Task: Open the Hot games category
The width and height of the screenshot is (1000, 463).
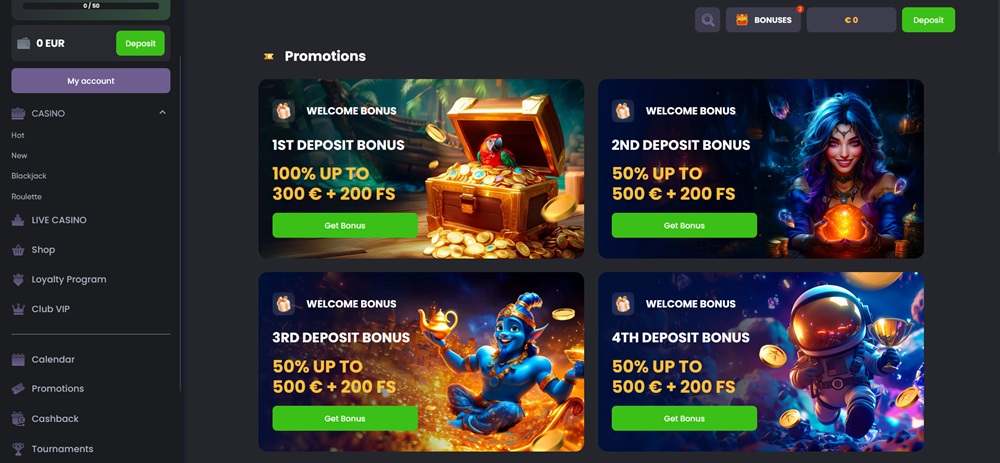Action: (x=18, y=135)
